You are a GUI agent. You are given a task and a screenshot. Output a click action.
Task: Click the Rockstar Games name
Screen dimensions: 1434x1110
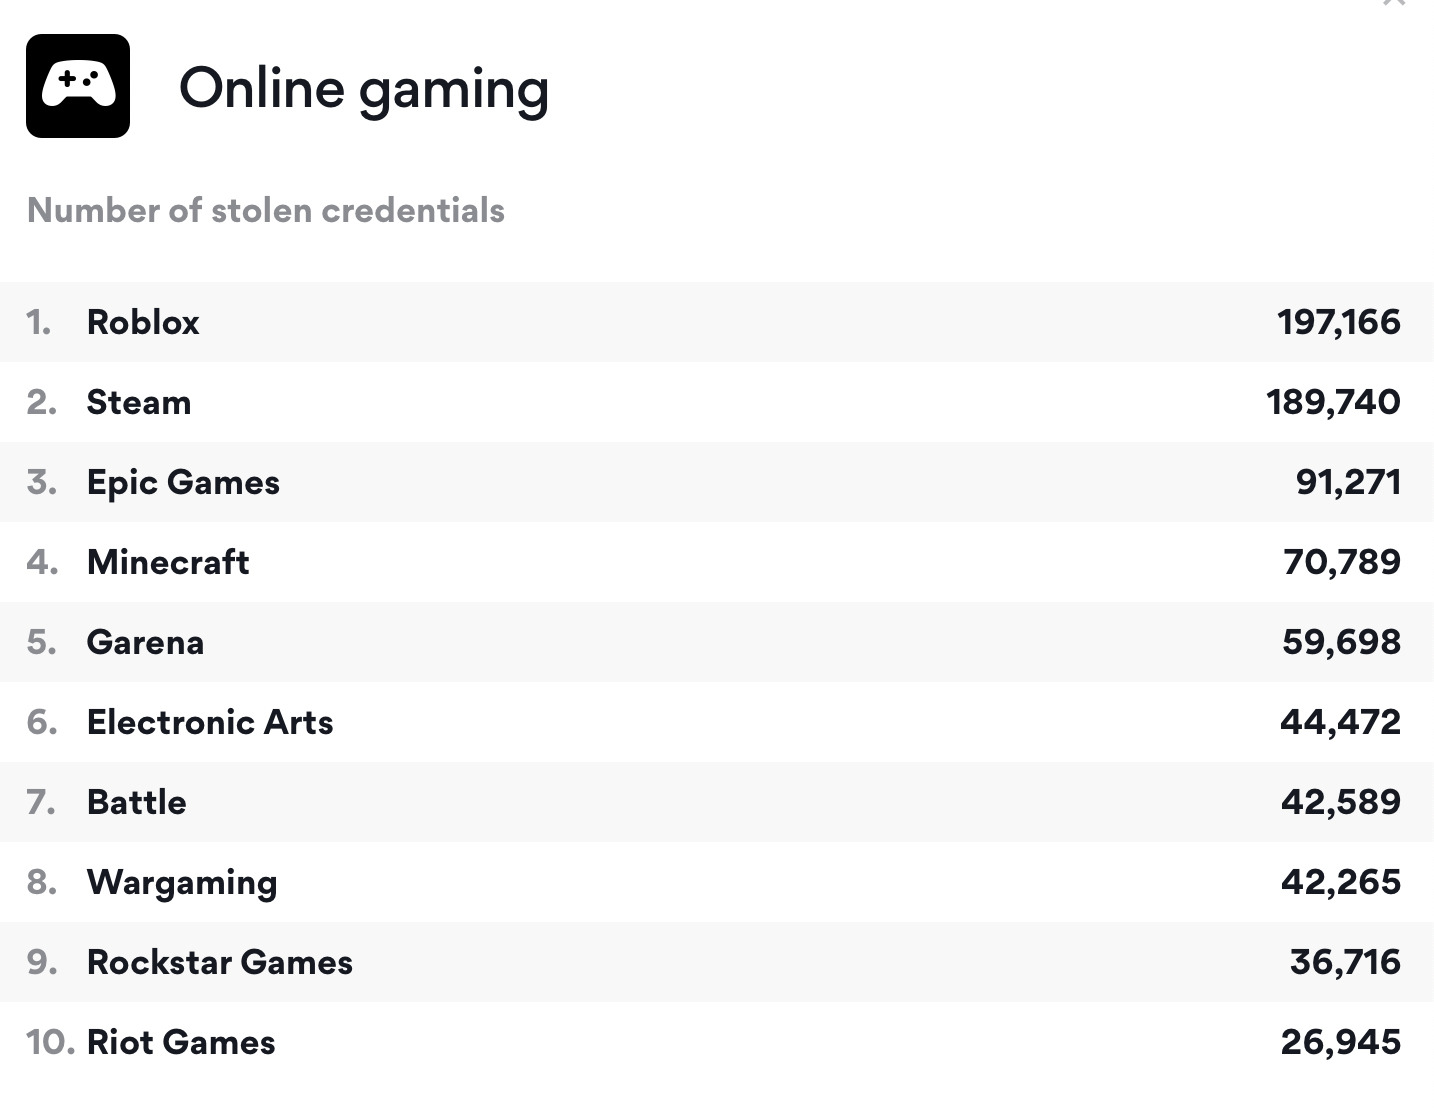220,962
